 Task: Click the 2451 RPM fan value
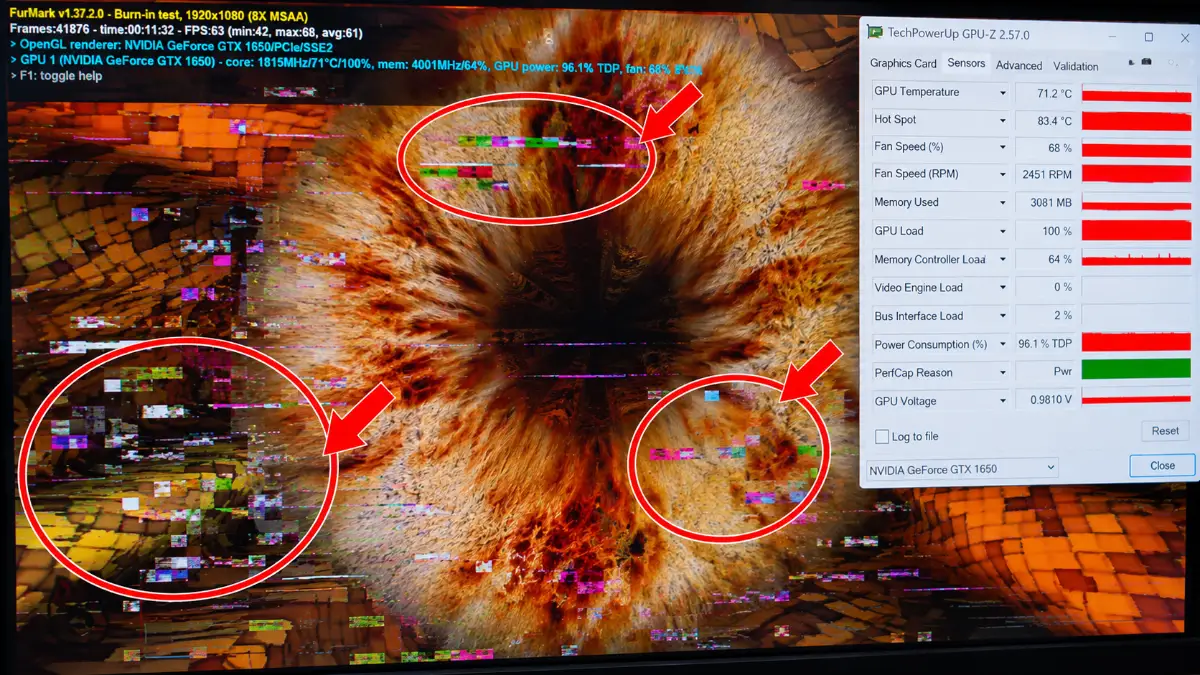pos(1046,175)
